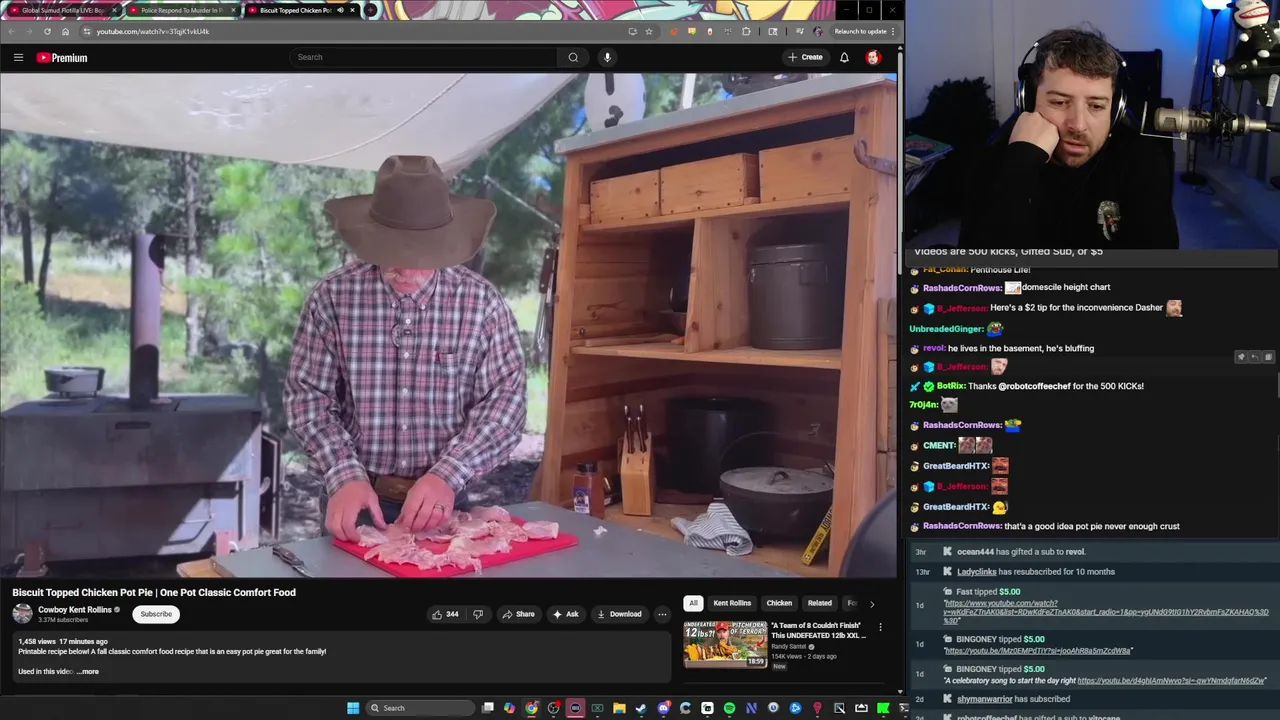1280x720 pixels.
Task: Mute the Biscuit Topped Chicken tab audio
Action: (340, 10)
